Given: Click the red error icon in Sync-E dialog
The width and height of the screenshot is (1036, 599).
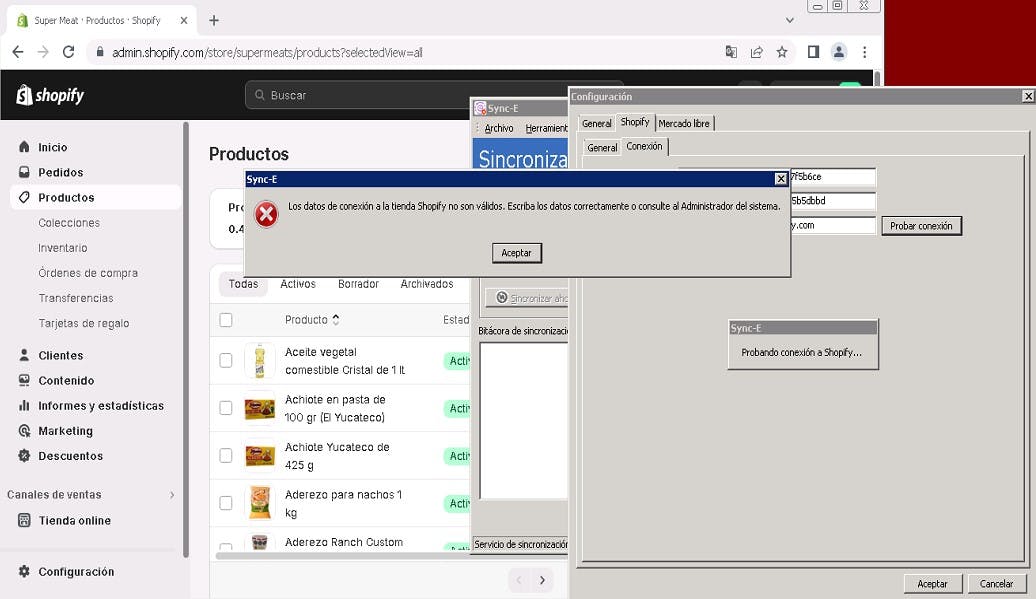Looking at the screenshot, I should [x=266, y=215].
